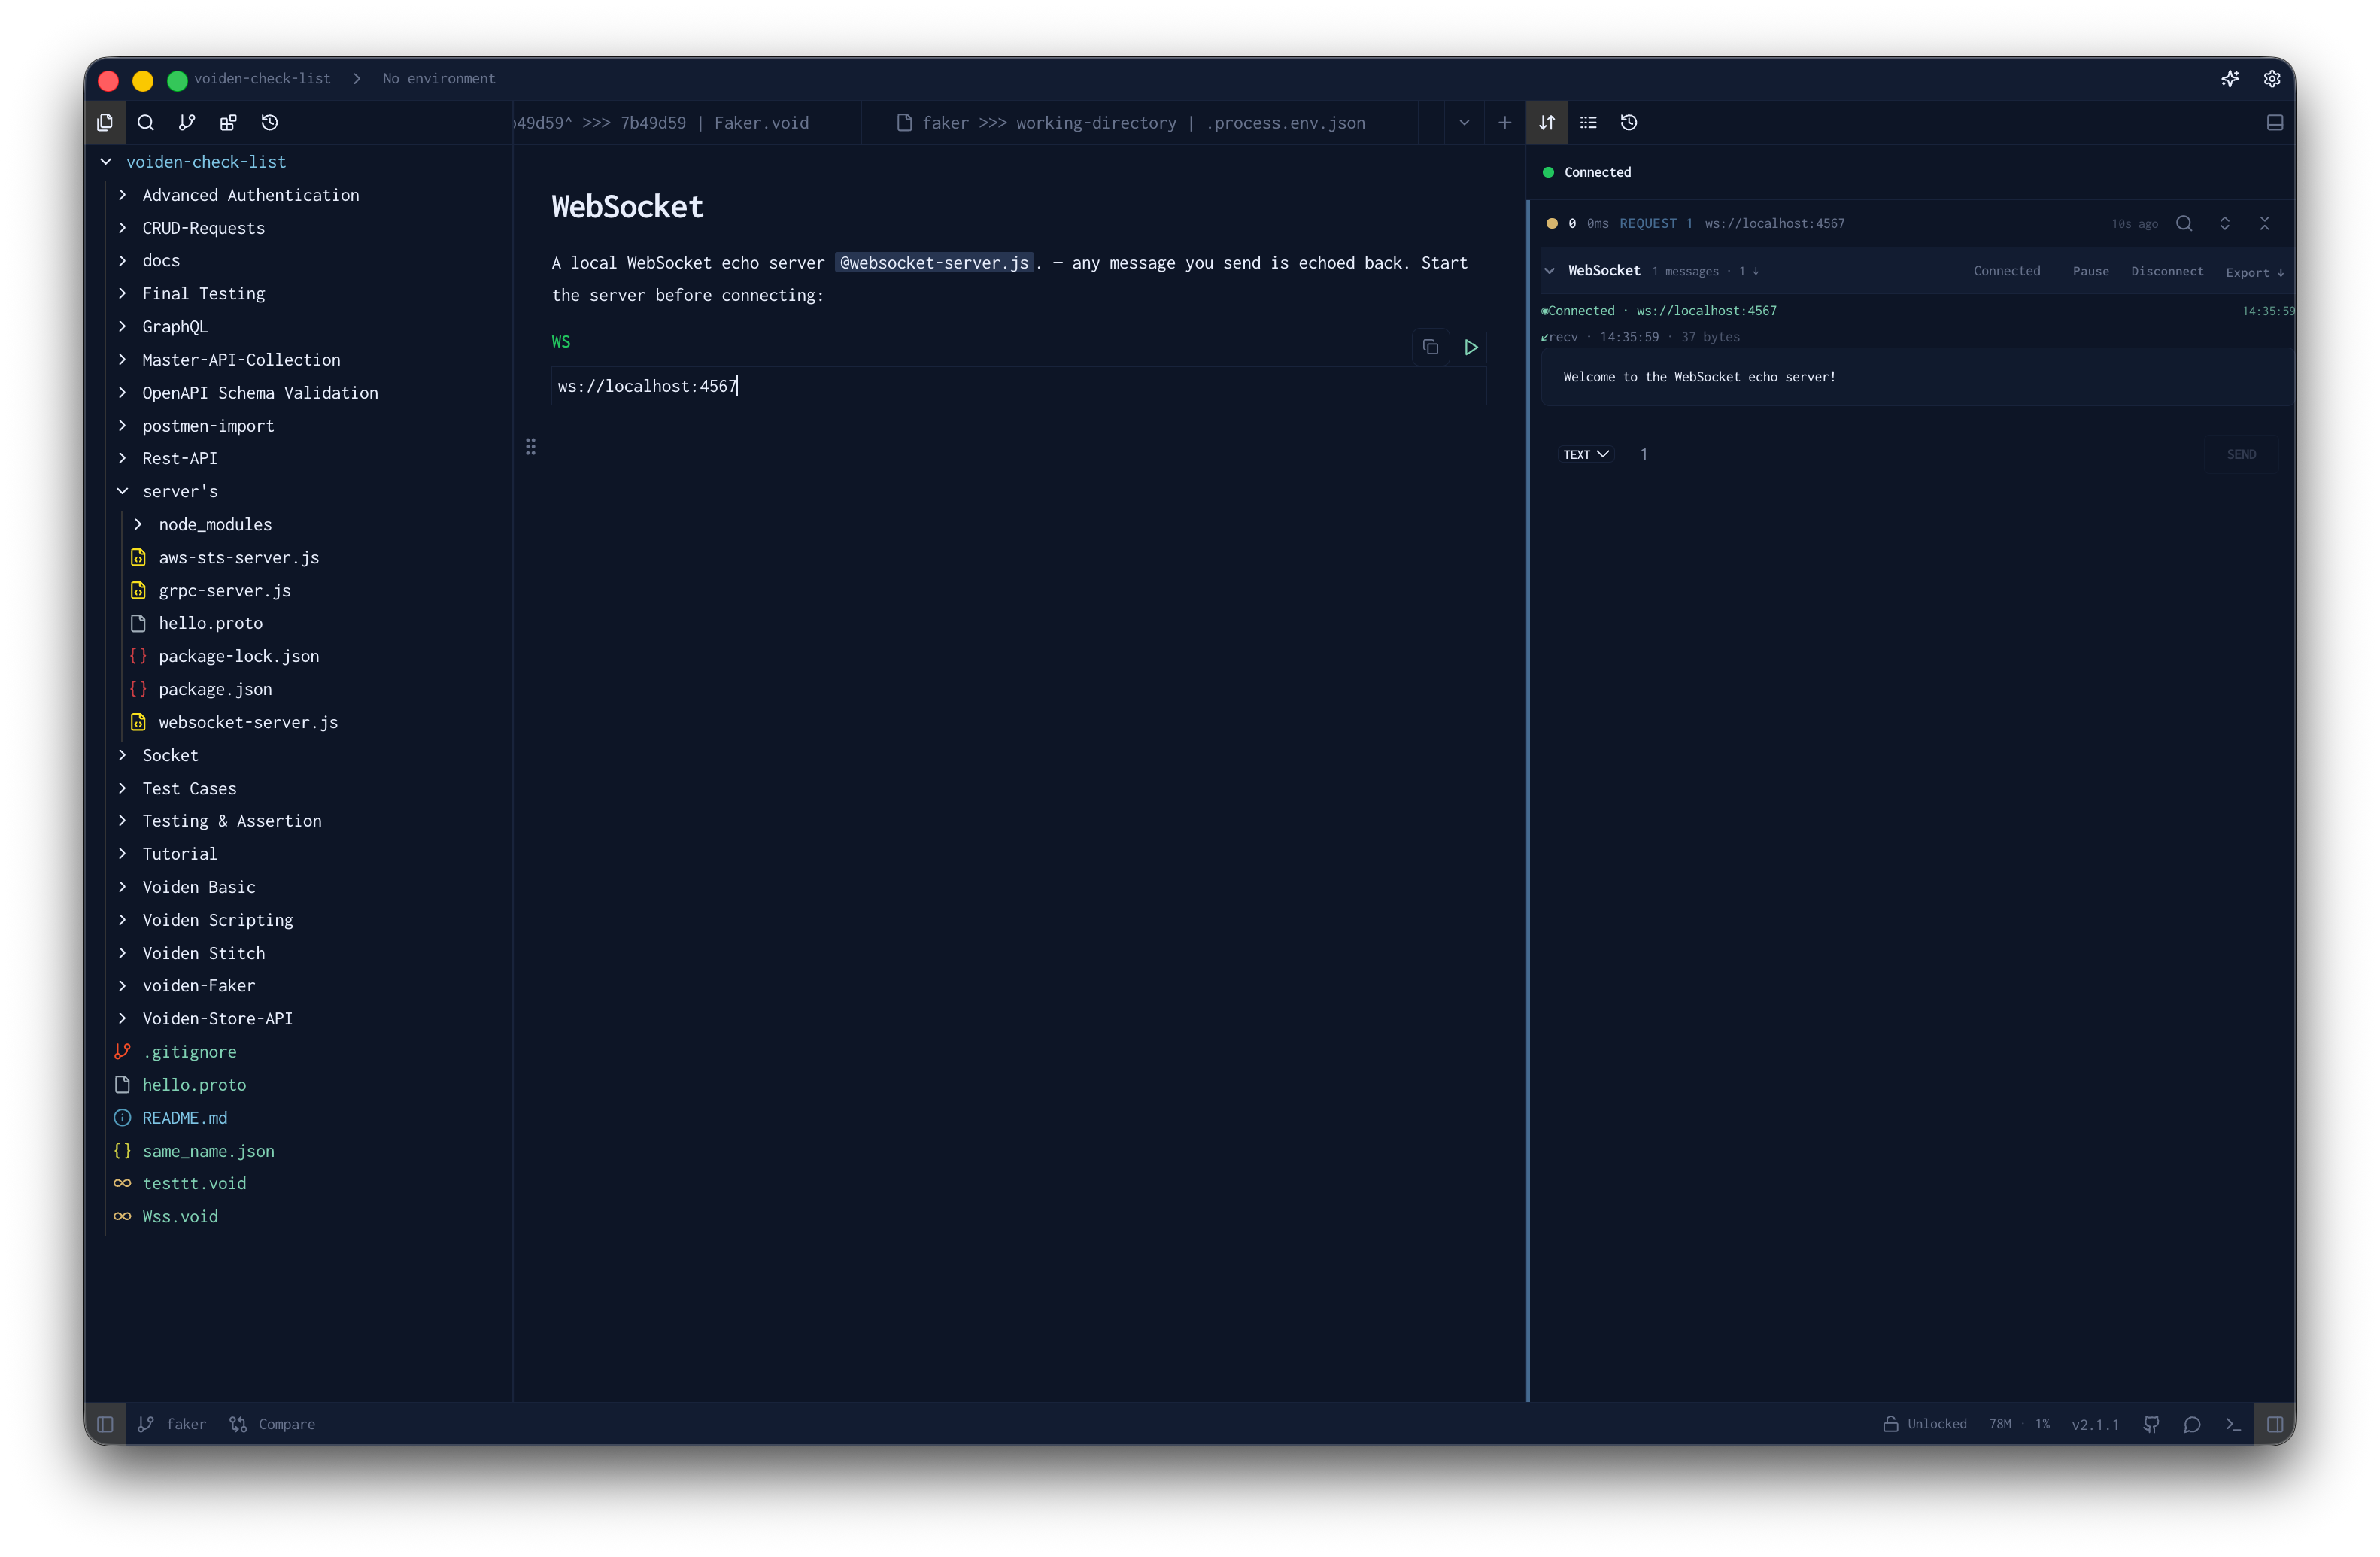Screen dimensions: 2380x1557
Task: Toggle the right sidebar from status bar
Action: point(2275,1424)
